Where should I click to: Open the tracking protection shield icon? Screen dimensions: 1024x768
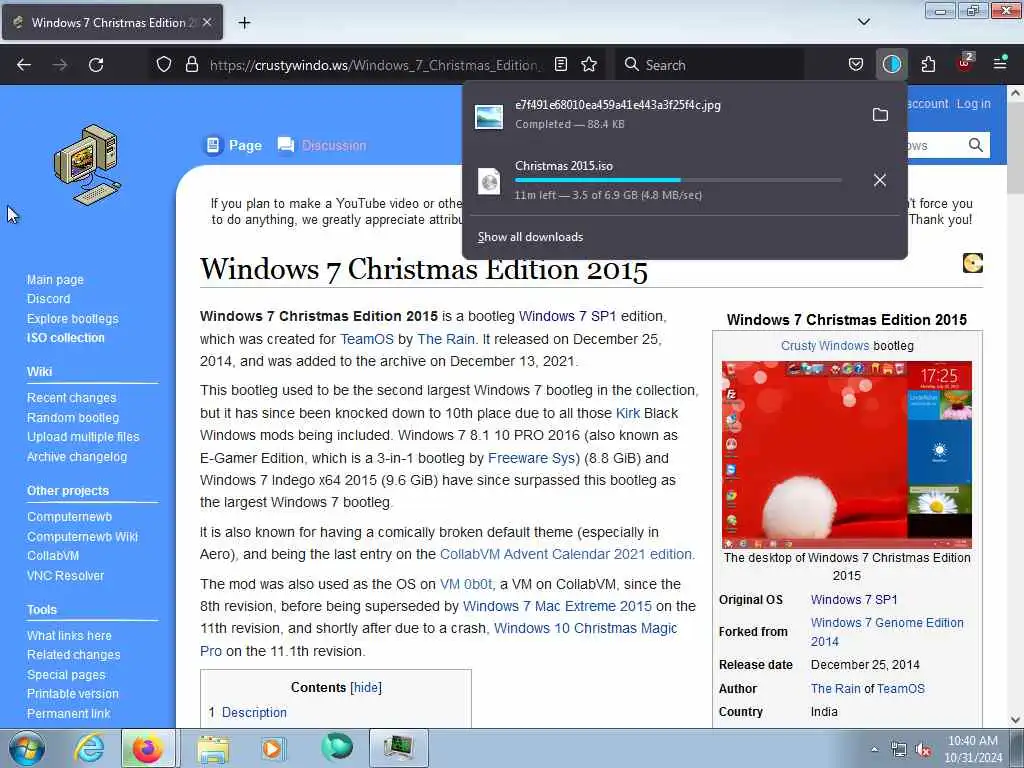tap(164, 65)
